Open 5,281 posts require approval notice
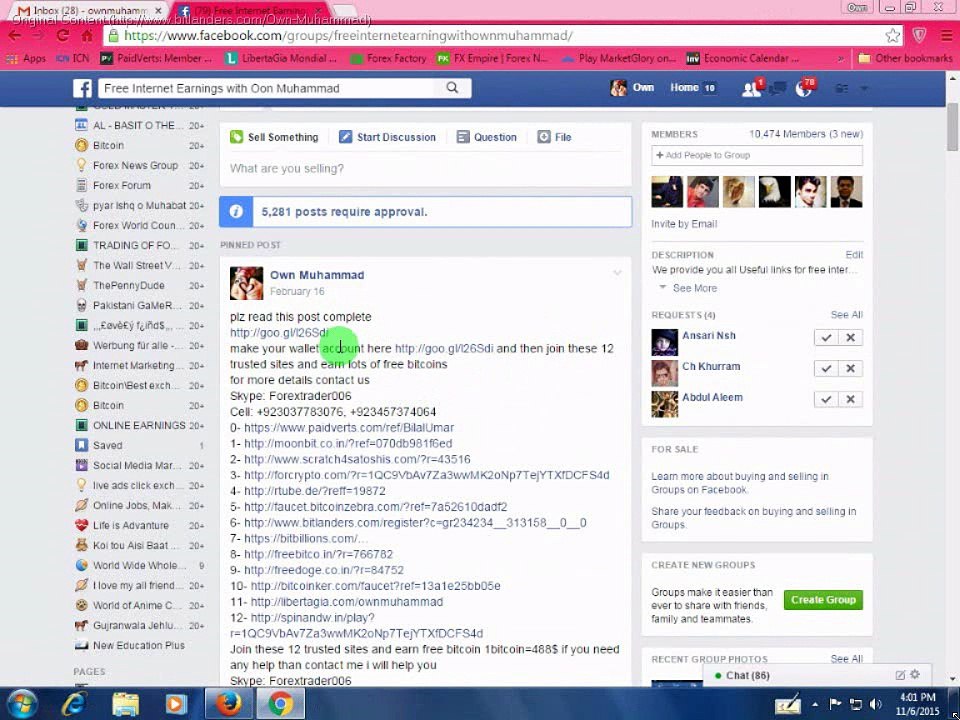960x720 pixels. coord(426,212)
